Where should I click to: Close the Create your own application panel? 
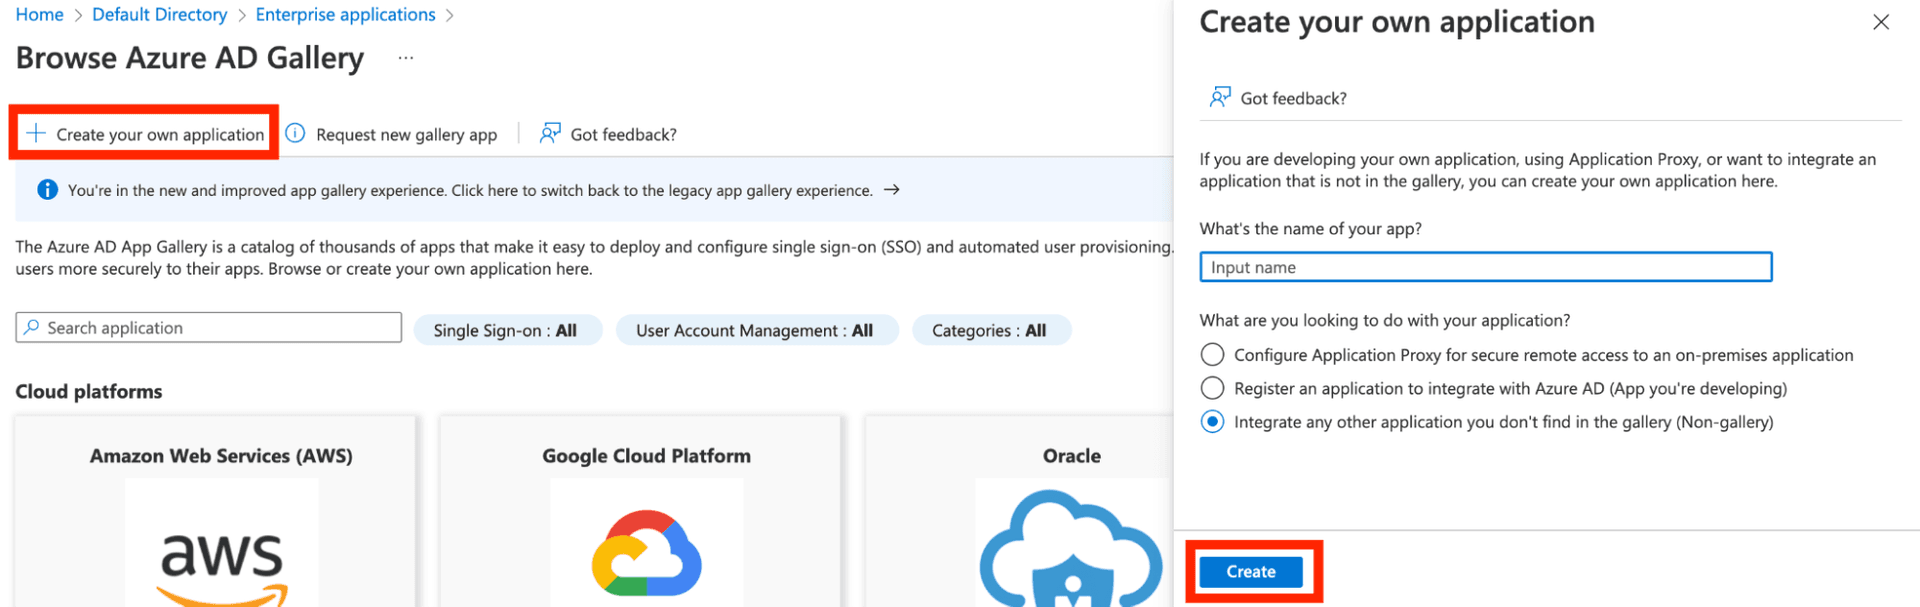click(x=1880, y=22)
